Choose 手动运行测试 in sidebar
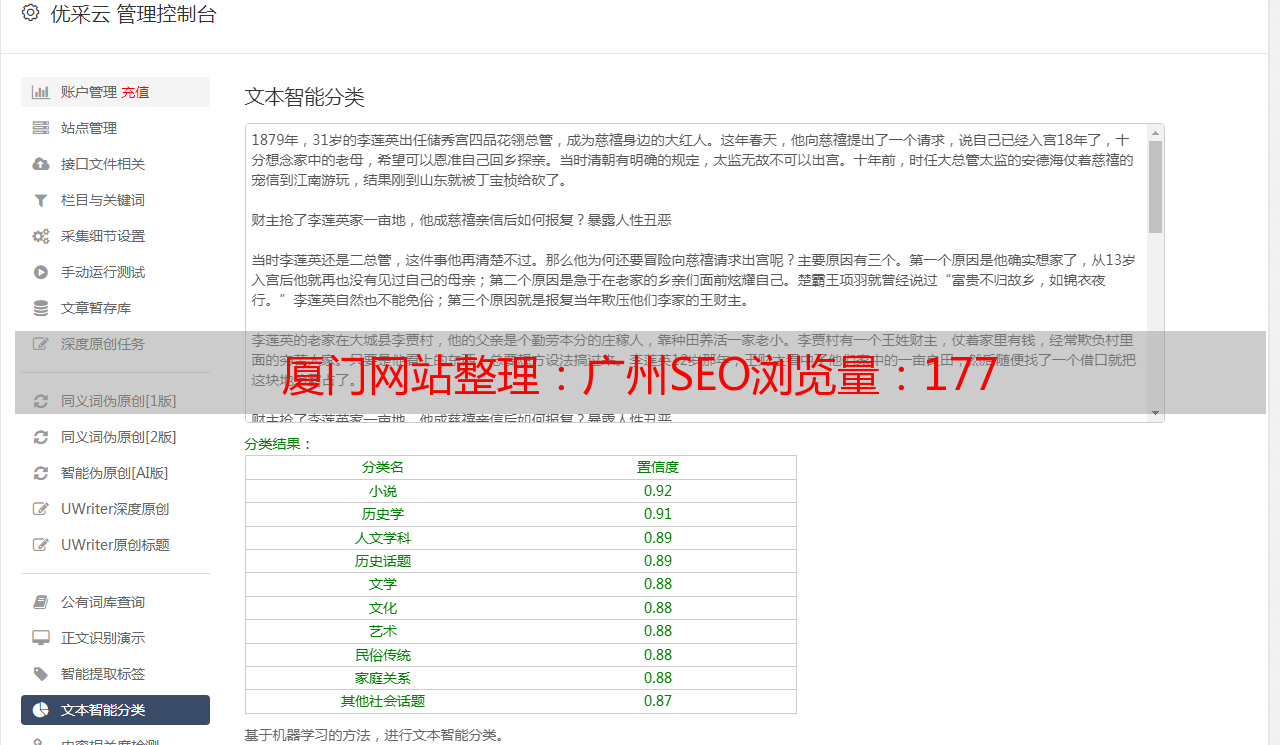 click(x=115, y=272)
